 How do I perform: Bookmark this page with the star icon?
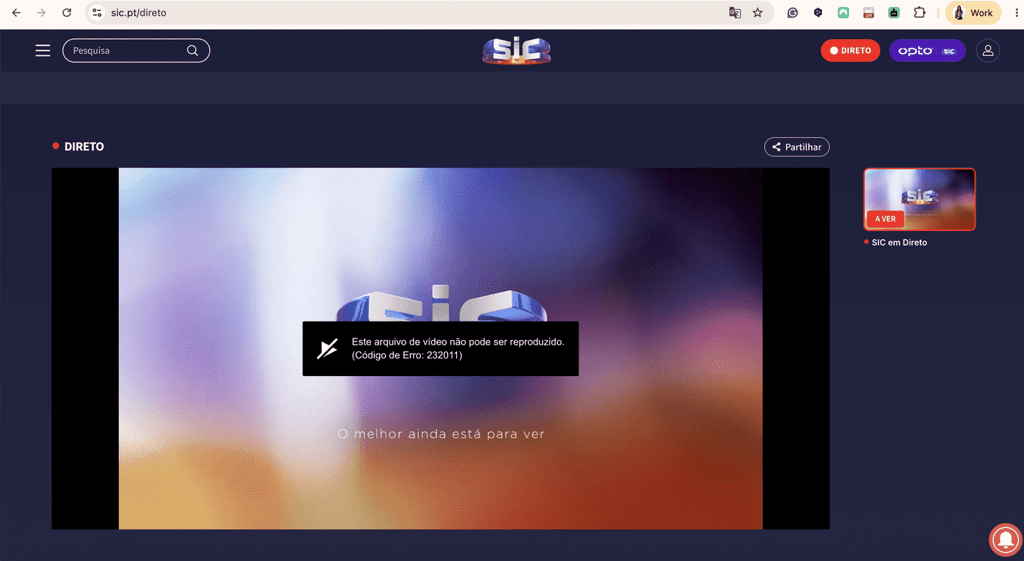coord(758,12)
